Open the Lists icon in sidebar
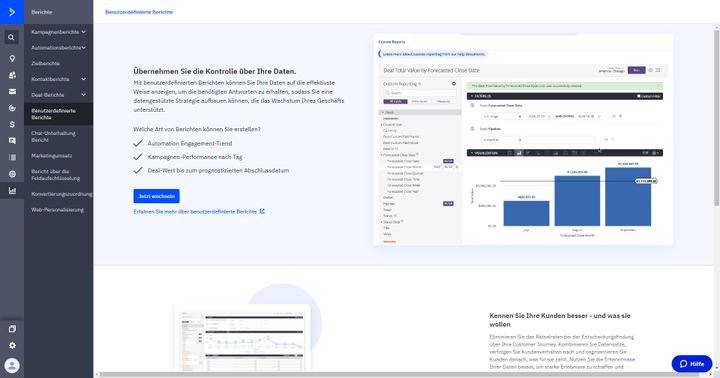Screen dimensions: 720x378 click(x=12, y=158)
